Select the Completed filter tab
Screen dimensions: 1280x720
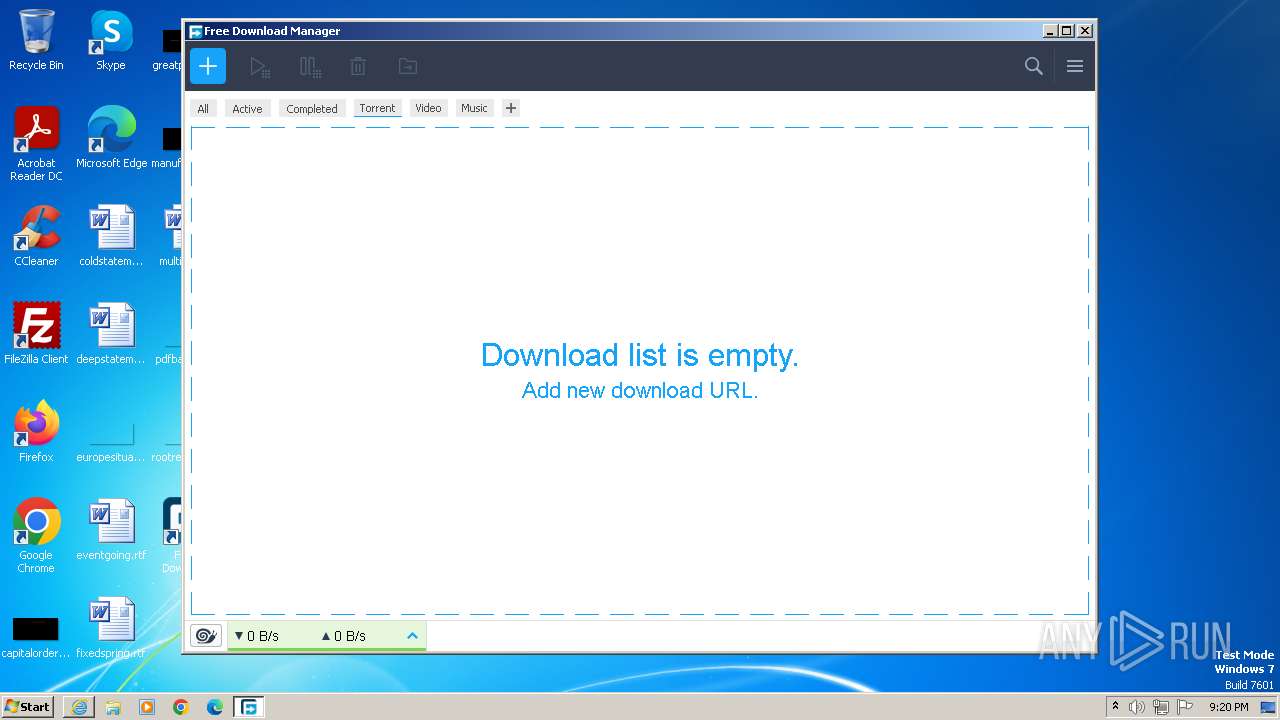(312, 109)
